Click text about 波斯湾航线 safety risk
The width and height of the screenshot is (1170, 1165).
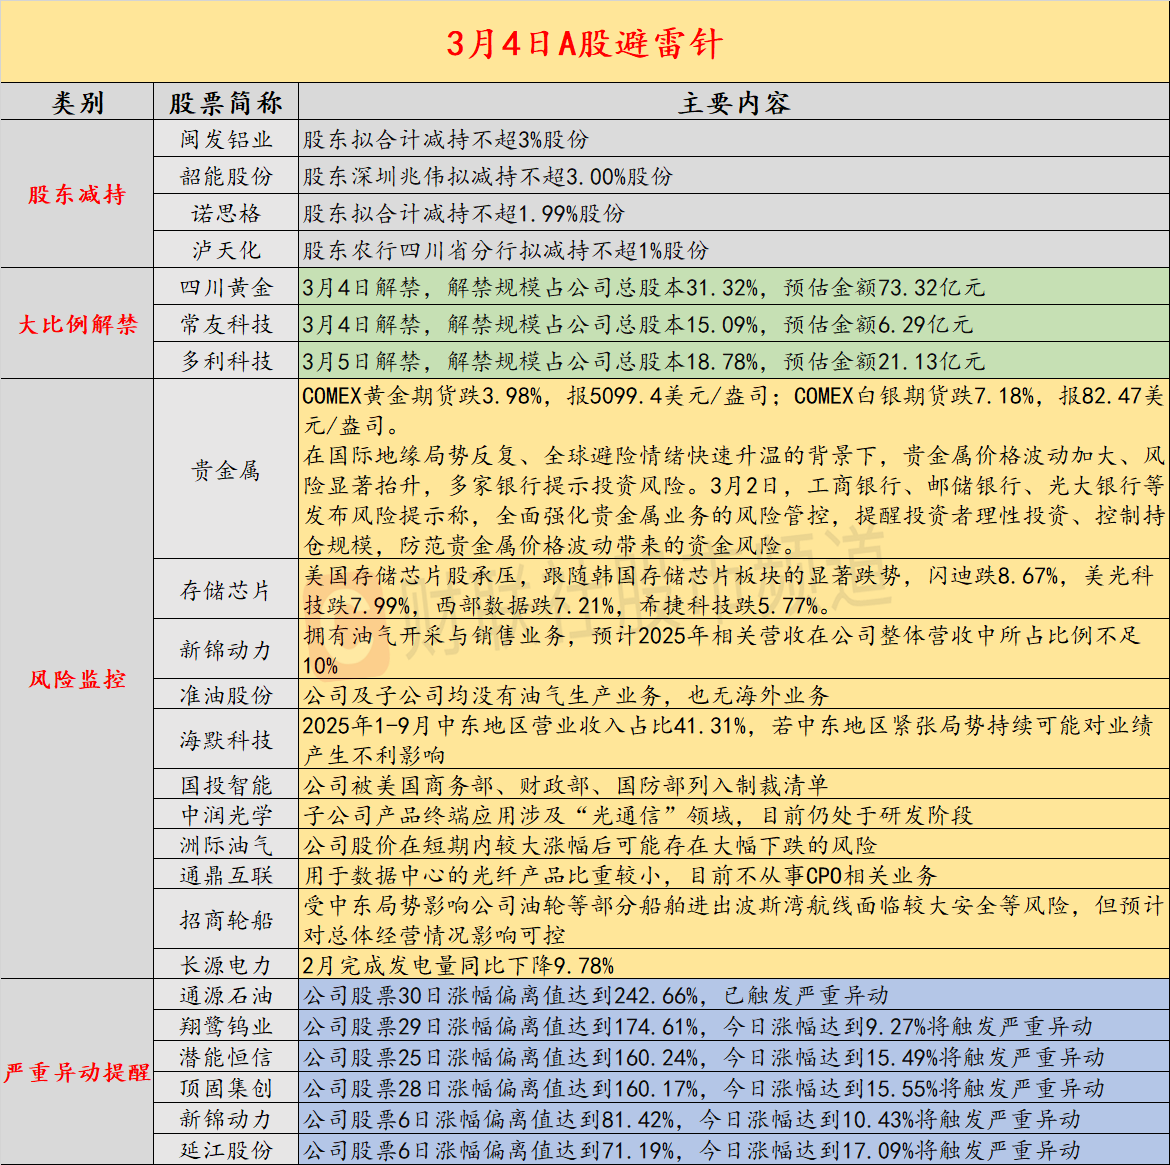(x=733, y=919)
